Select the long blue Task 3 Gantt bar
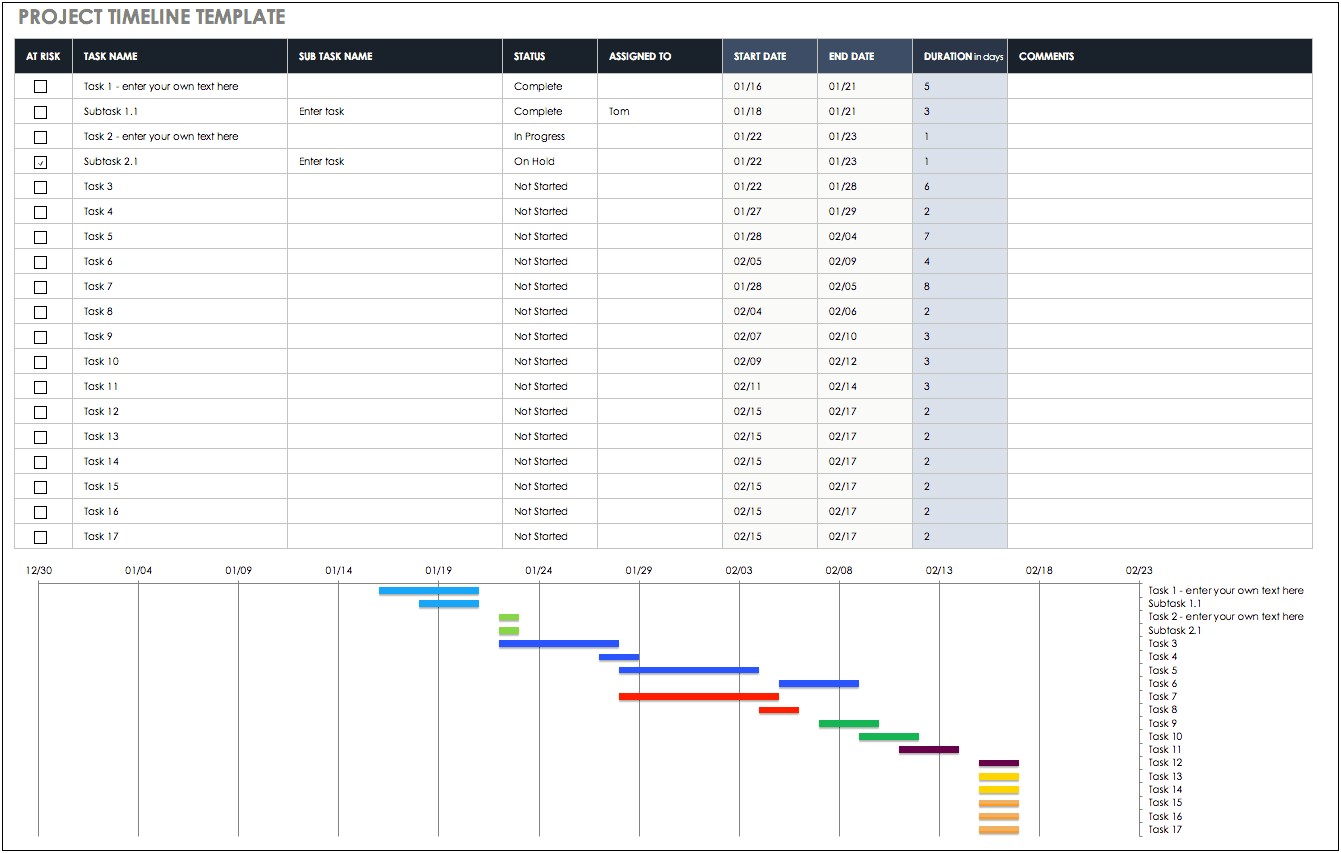 (x=559, y=644)
